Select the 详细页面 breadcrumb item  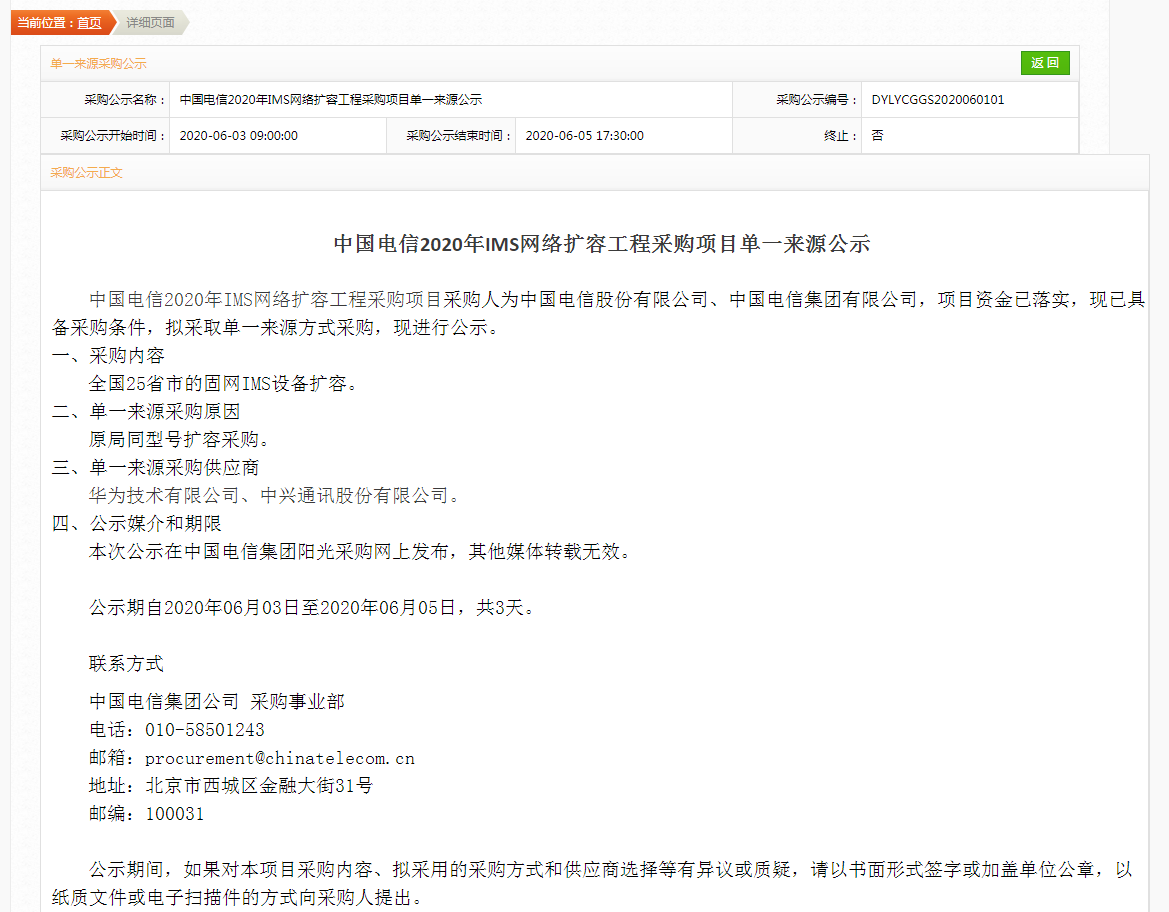pos(150,22)
